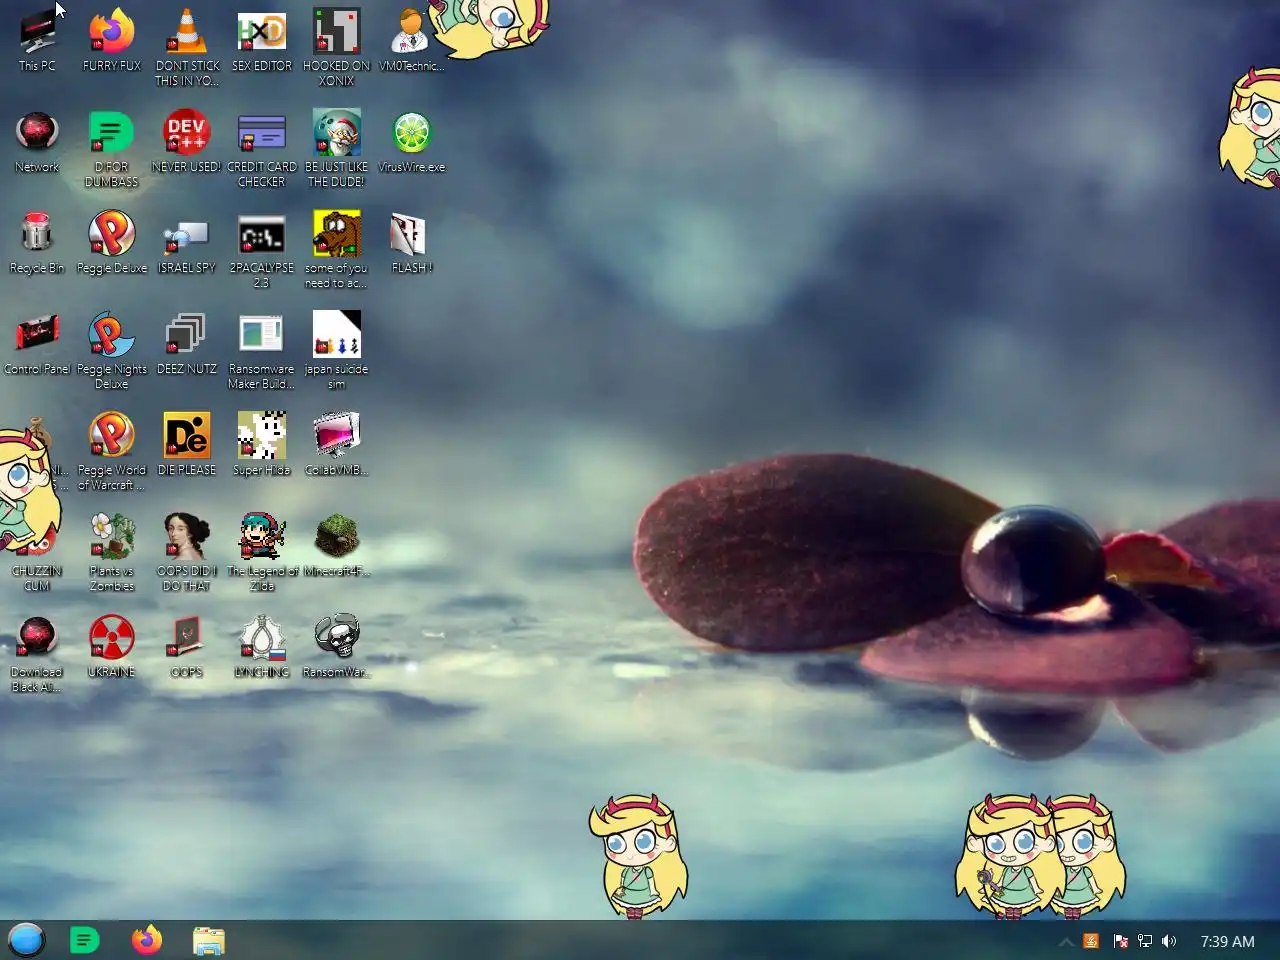
Task: Open The Legend of Zilda shortcut
Action: [x=262, y=553]
